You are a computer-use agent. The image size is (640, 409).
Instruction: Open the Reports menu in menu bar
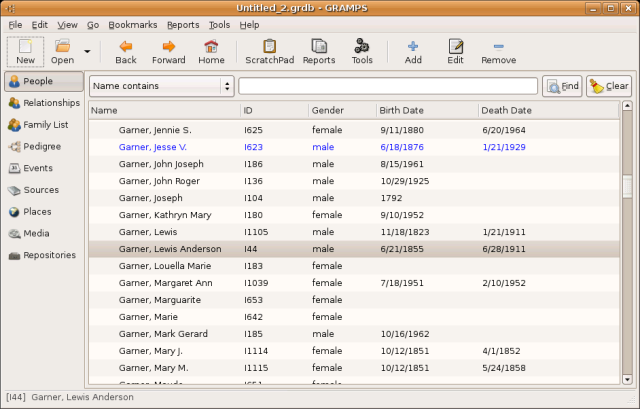(182, 24)
